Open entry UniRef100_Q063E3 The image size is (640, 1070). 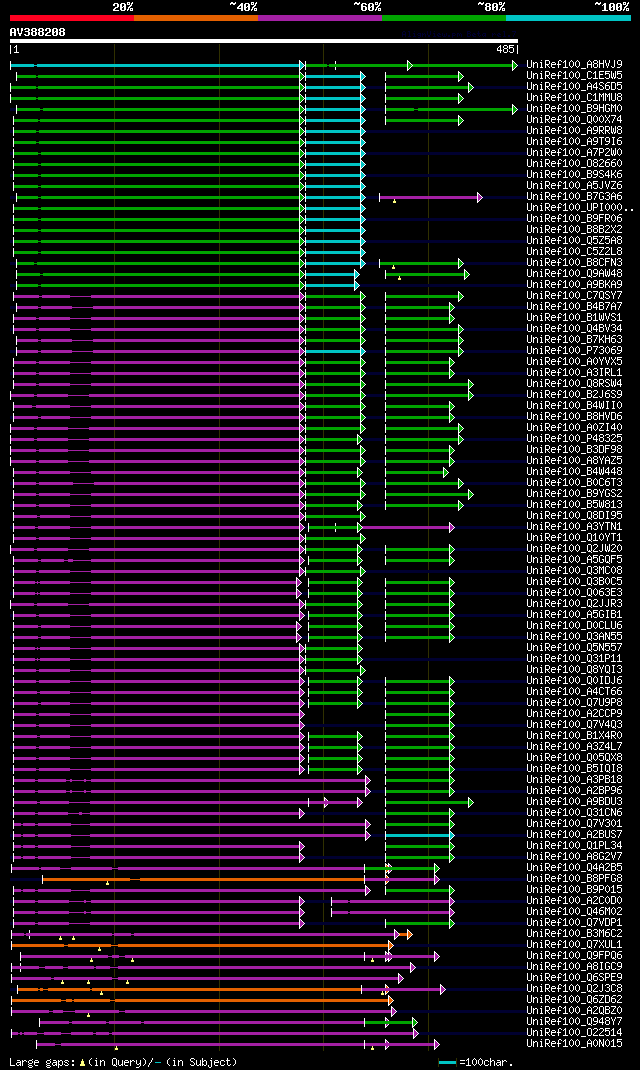pyautogui.click(x=574, y=592)
